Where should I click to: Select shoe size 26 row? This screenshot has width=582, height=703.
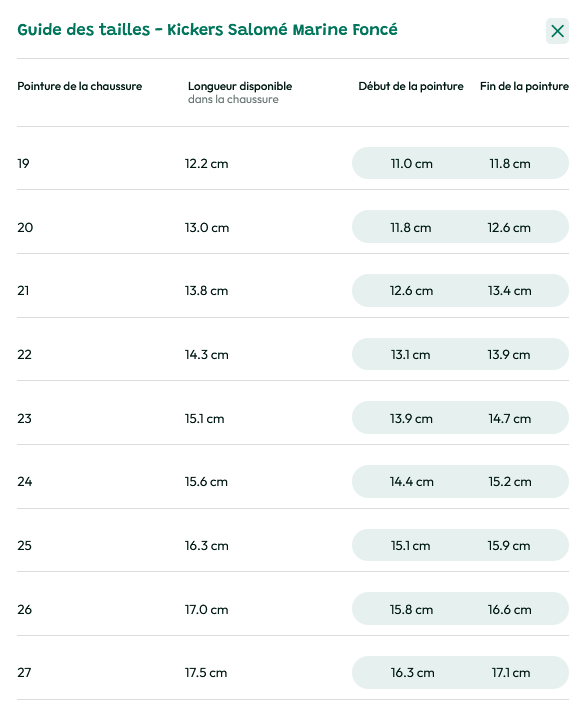[293, 609]
